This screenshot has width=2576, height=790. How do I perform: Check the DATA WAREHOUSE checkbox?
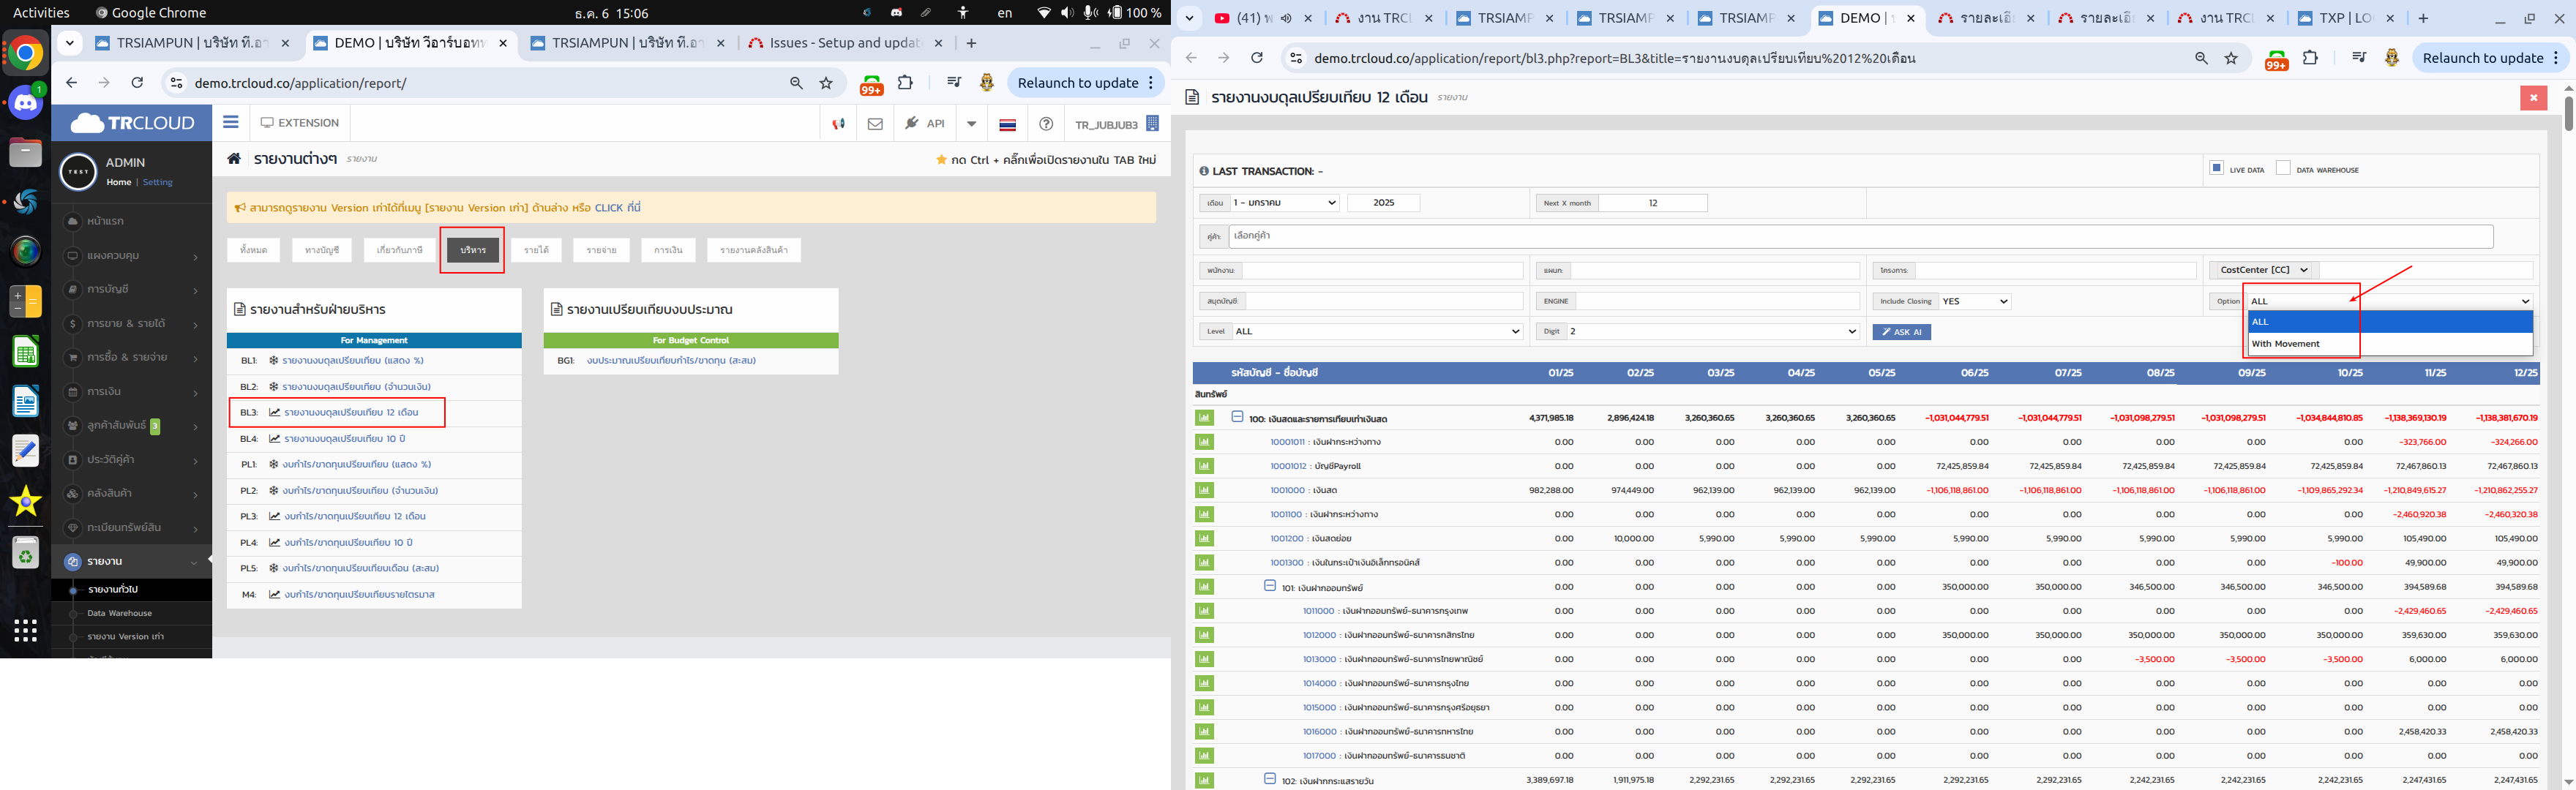(2283, 168)
